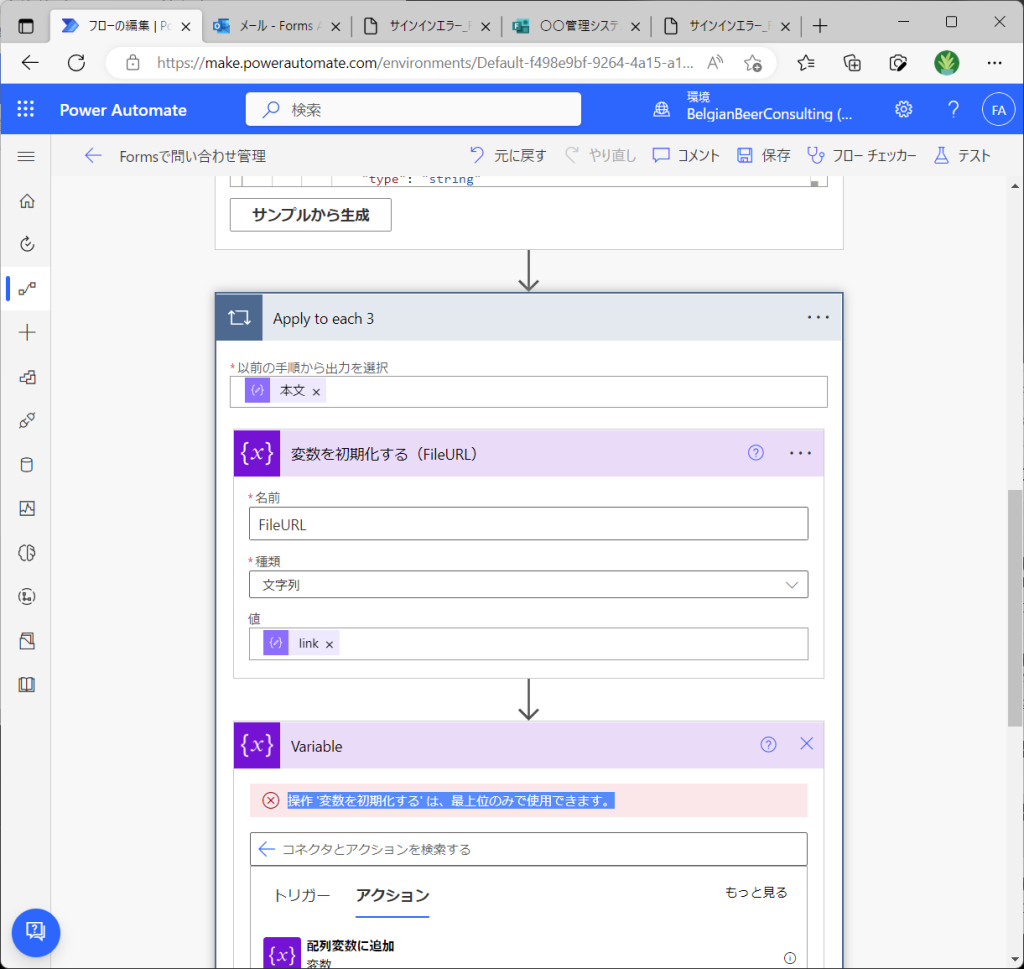The height and width of the screenshot is (969, 1024).
Task: Open FileURL variable action more options menu
Action: [800, 453]
